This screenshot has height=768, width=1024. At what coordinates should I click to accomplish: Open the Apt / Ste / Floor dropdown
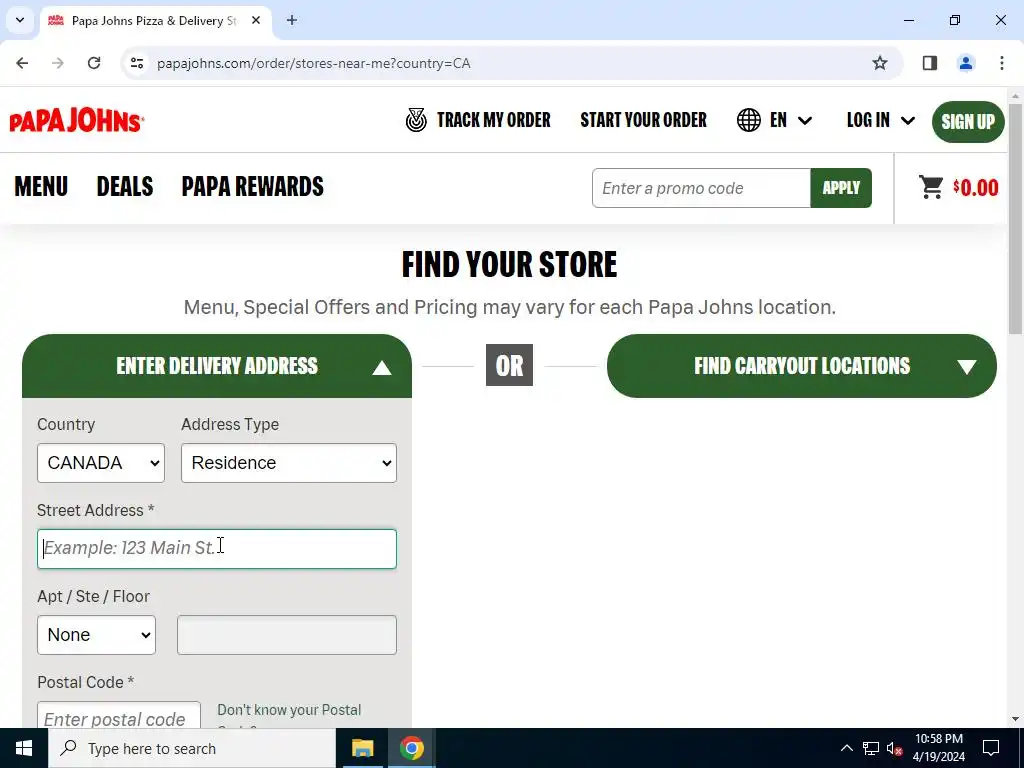[97, 635]
